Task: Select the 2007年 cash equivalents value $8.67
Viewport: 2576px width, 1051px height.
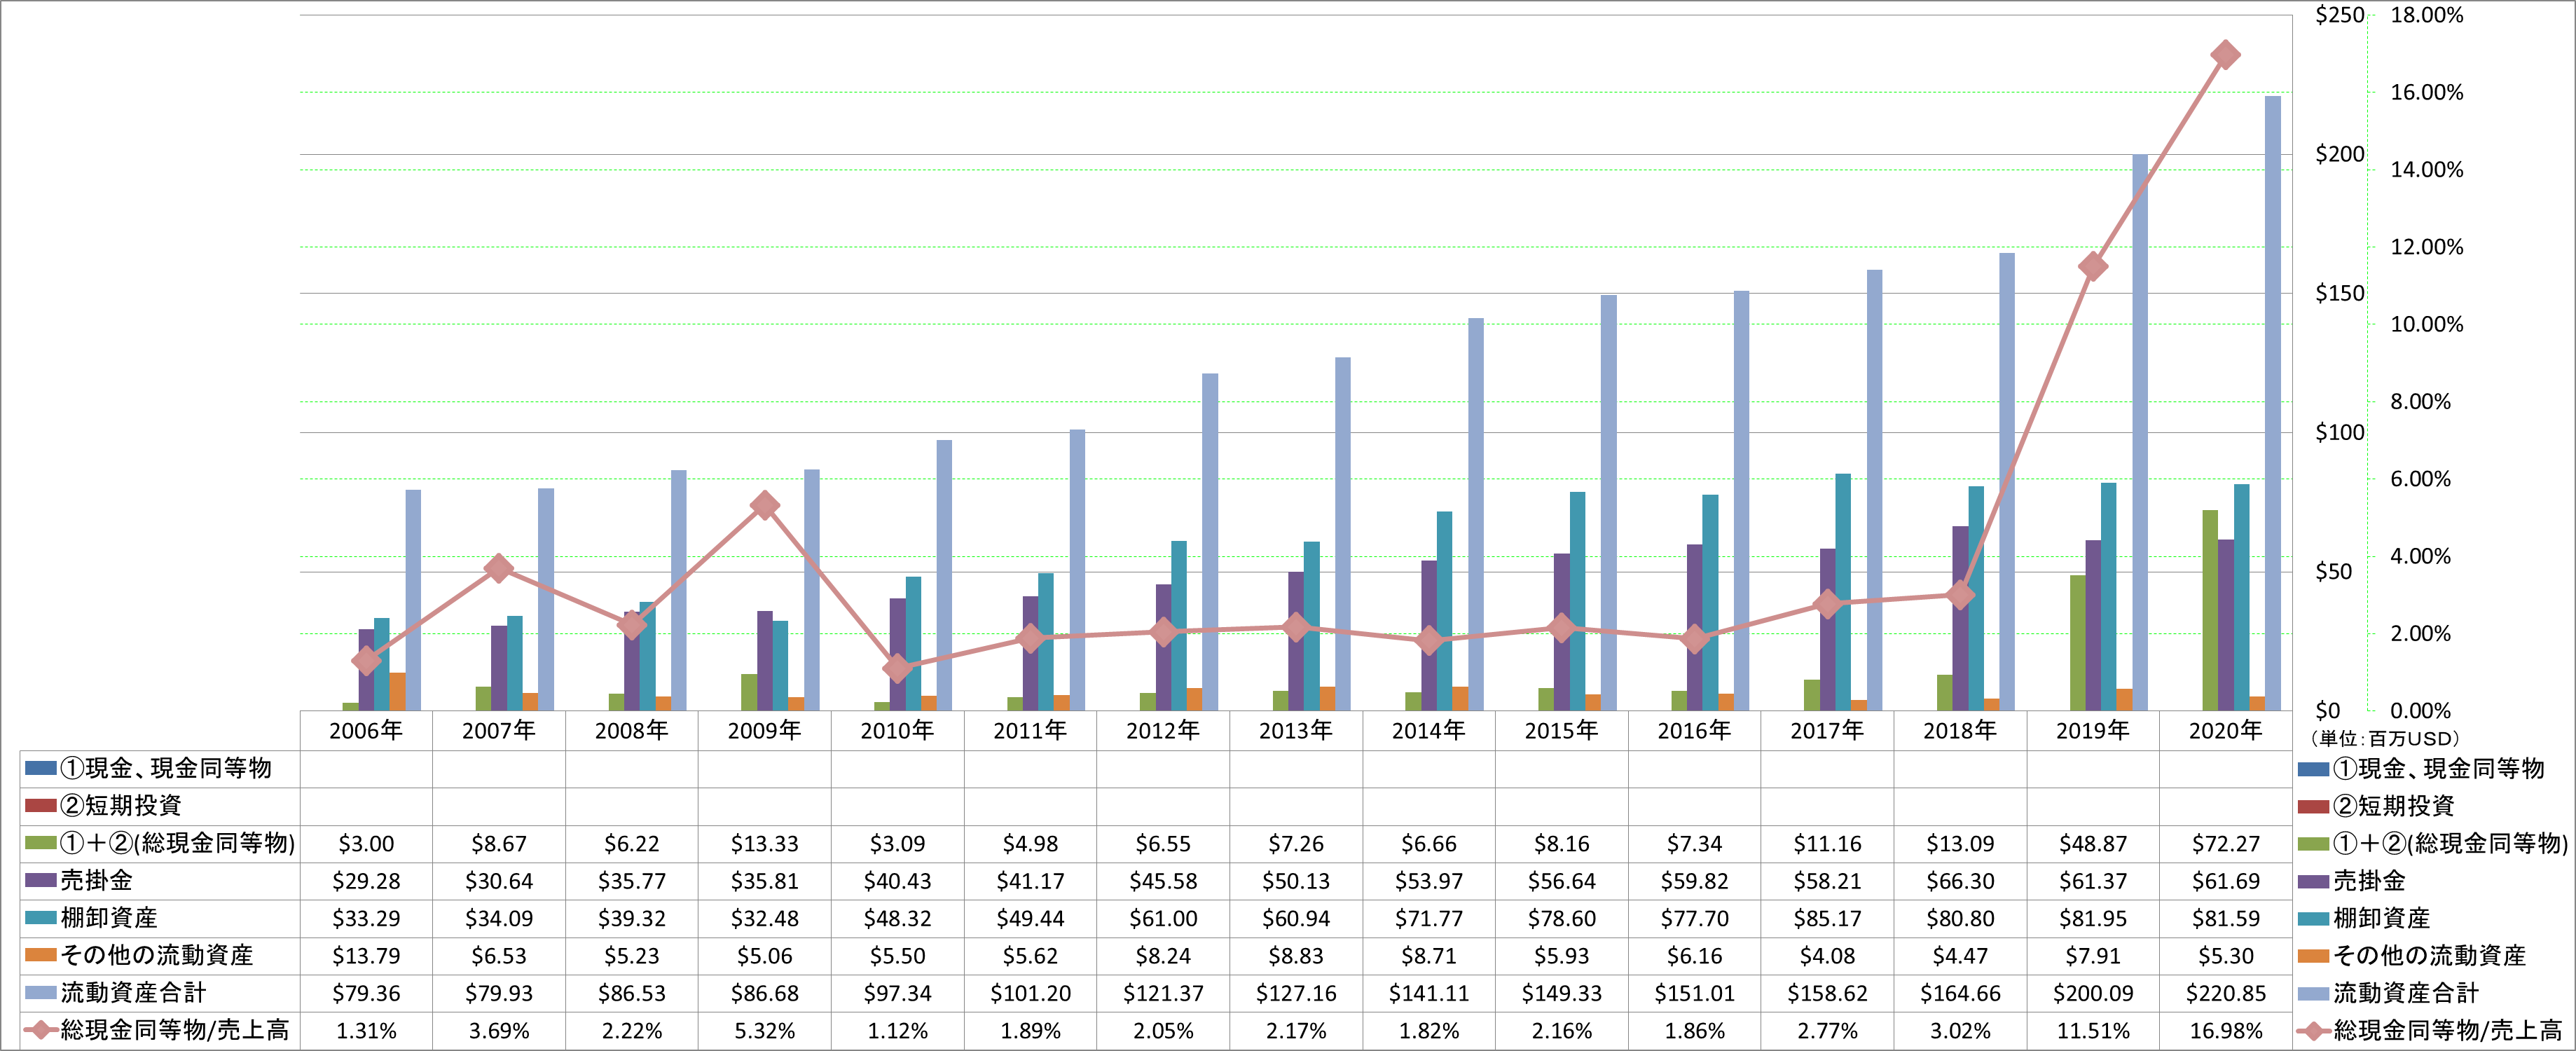Action: [x=499, y=844]
